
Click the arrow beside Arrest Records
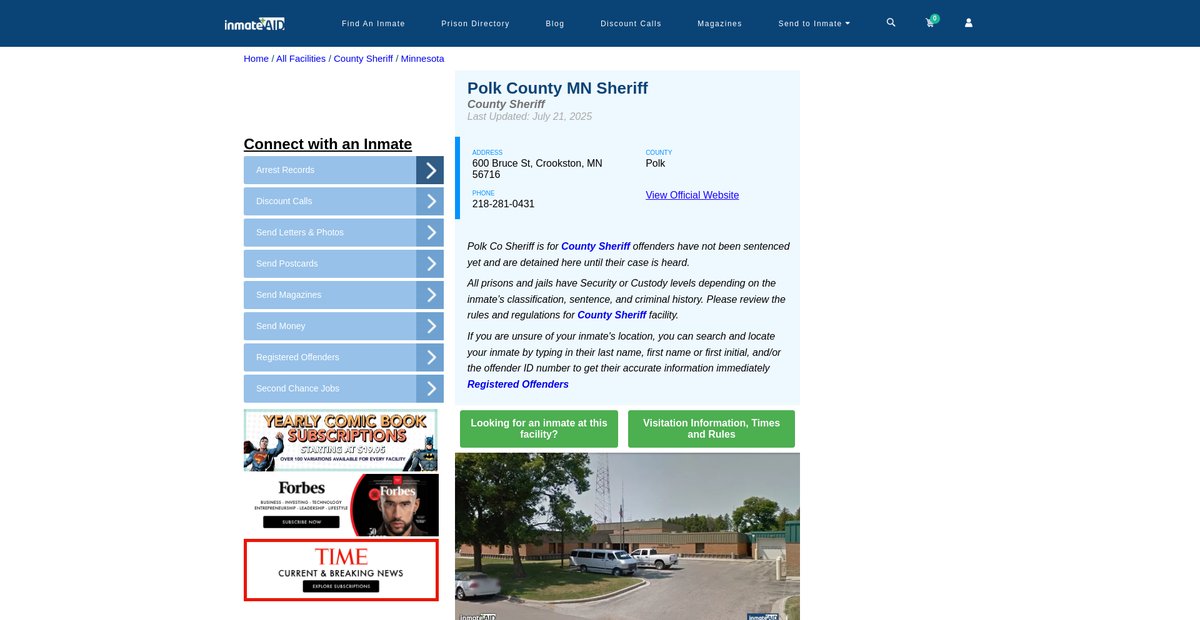tap(430, 170)
